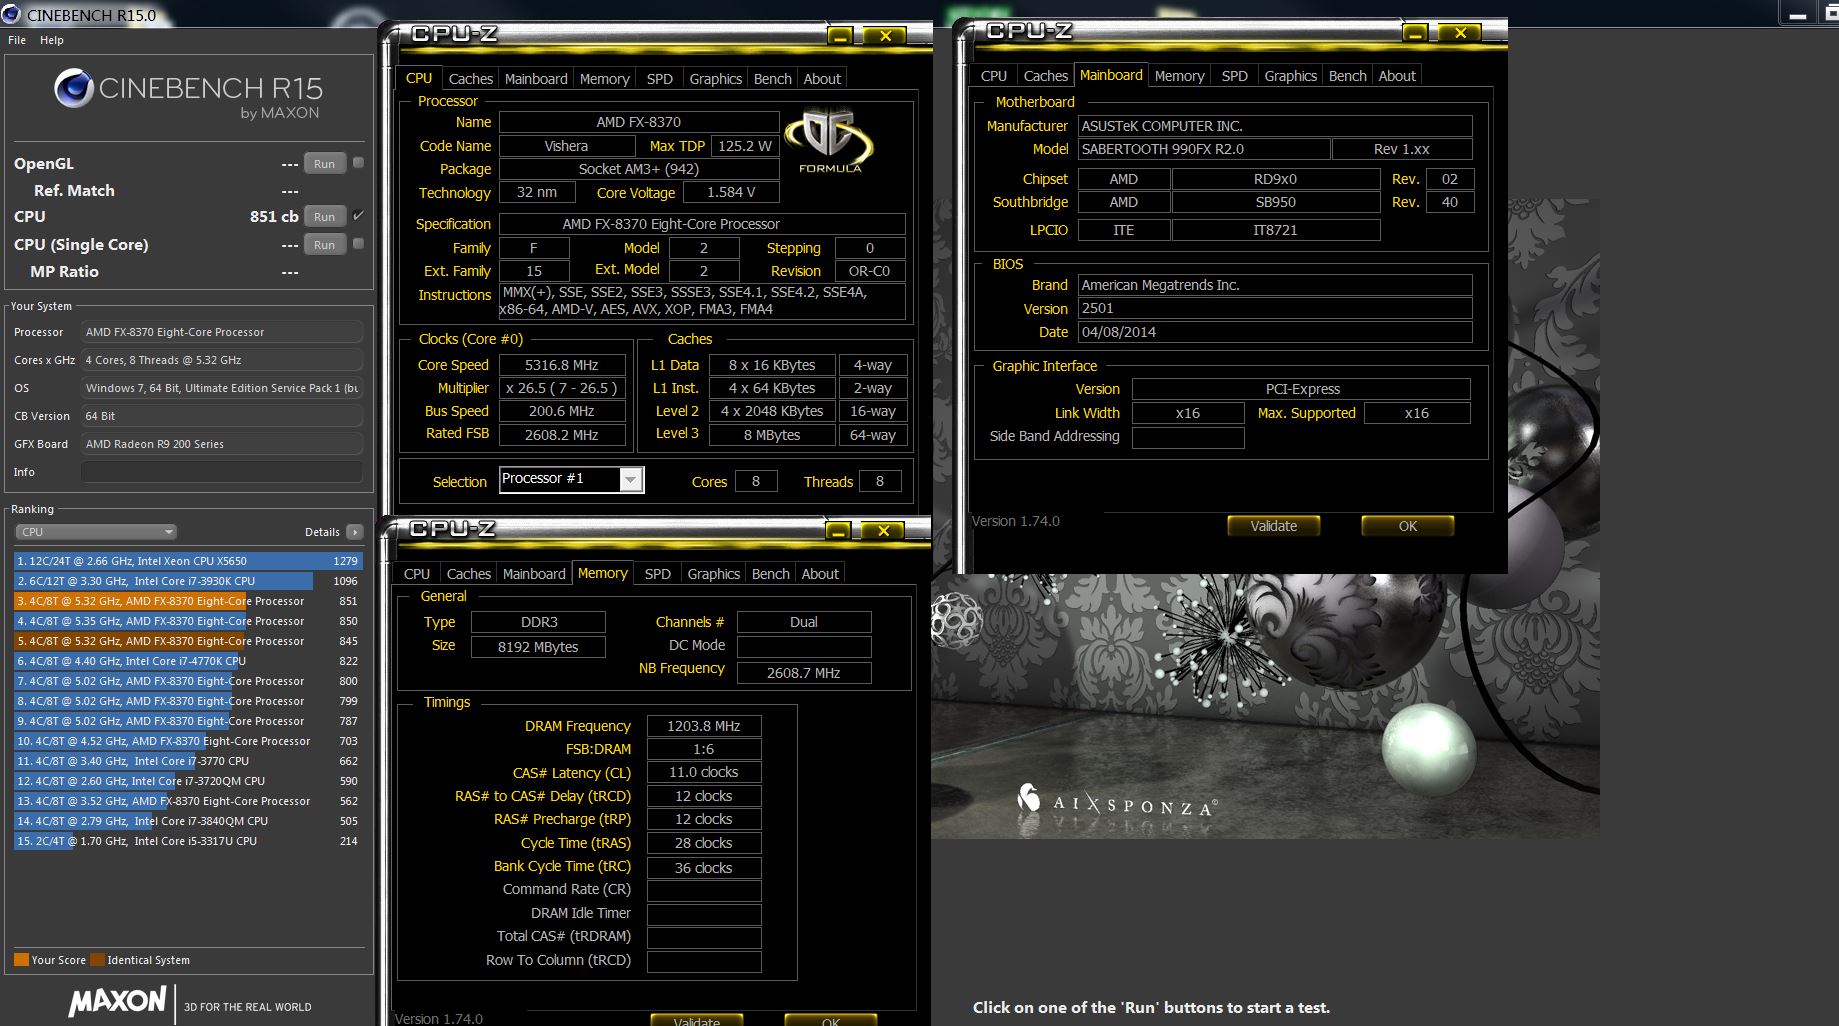Image resolution: width=1839 pixels, height=1026 pixels.
Task: Open the Processor #1 selection dropdown
Action: coord(630,480)
